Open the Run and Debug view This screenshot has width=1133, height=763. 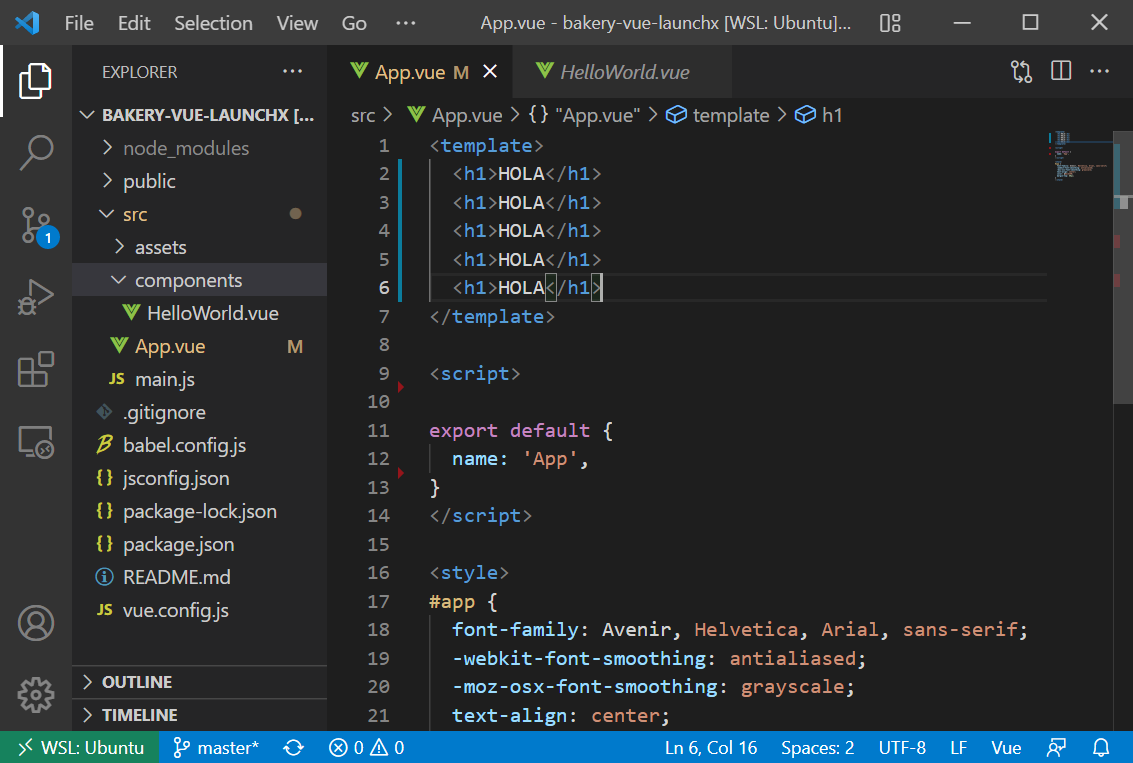(35, 297)
